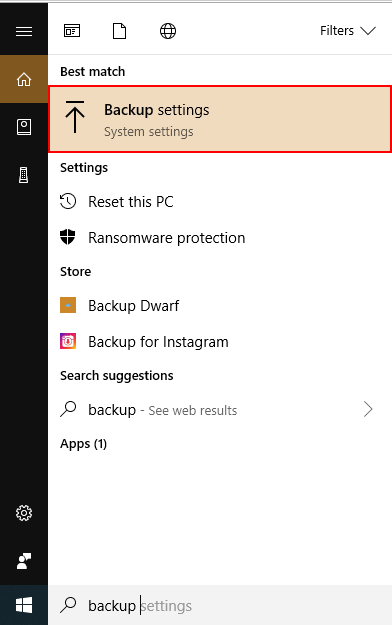Open Reset this PC setting

pyautogui.click(x=220, y=202)
